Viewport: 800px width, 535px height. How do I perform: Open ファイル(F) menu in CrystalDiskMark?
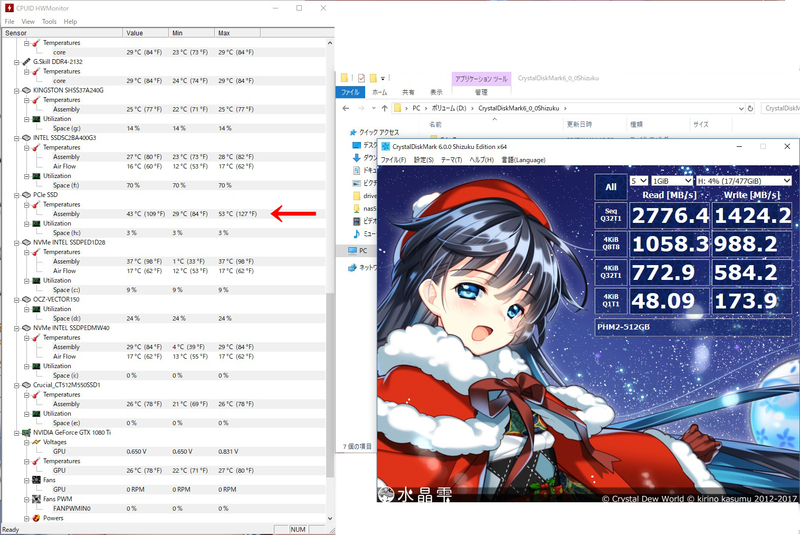[393, 160]
